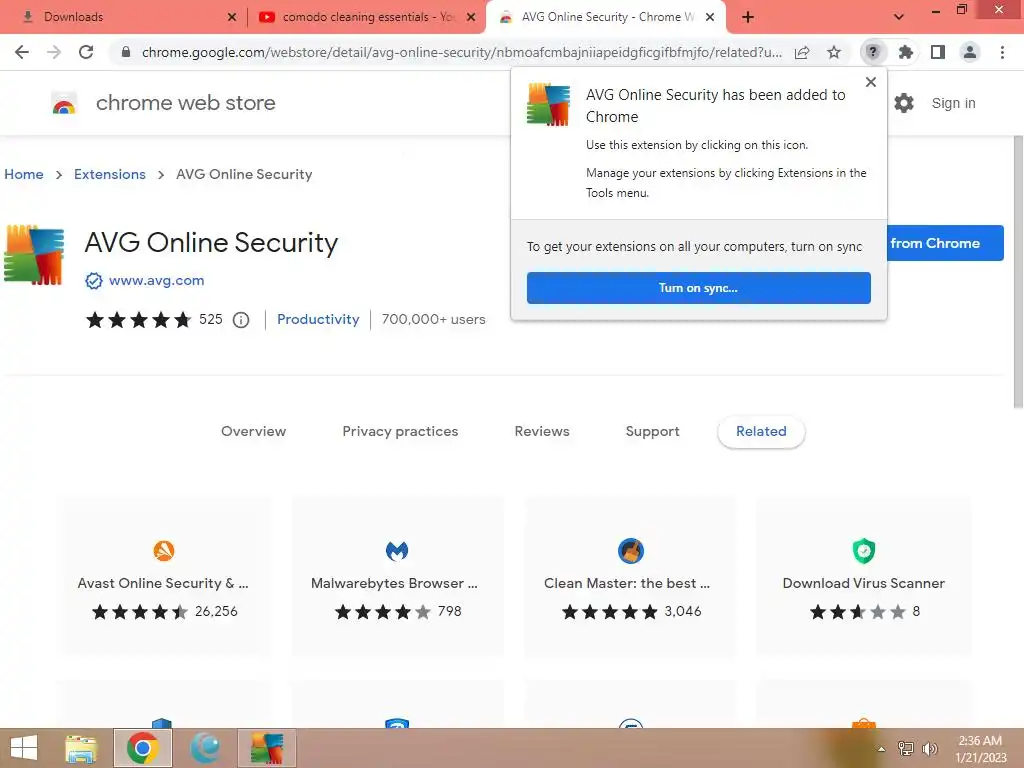
Task: Reload the current page
Action: pyautogui.click(x=86, y=52)
